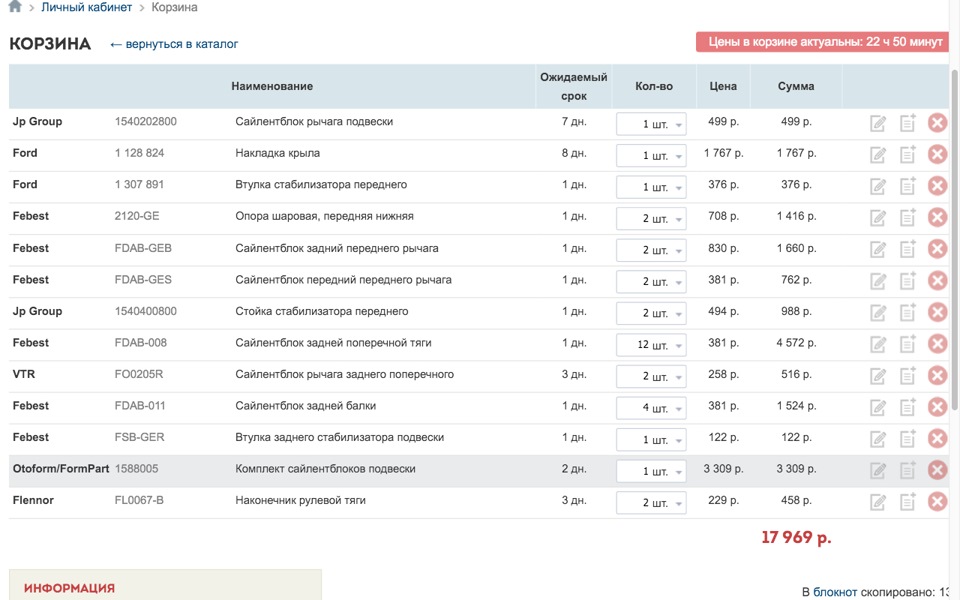The width and height of the screenshot is (960, 600).
Task: Click the Наименование column header
Action: 272,86
